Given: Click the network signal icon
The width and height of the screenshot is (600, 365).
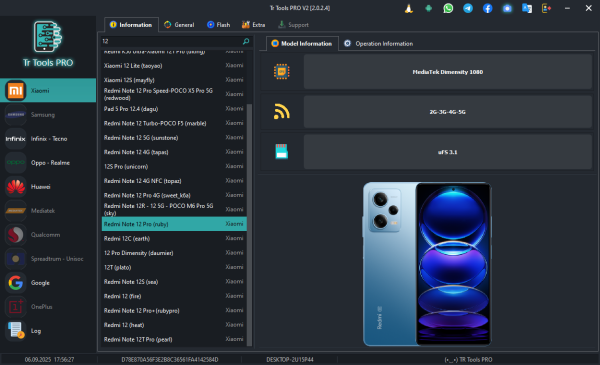Looking at the screenshot, I should 282,112.
